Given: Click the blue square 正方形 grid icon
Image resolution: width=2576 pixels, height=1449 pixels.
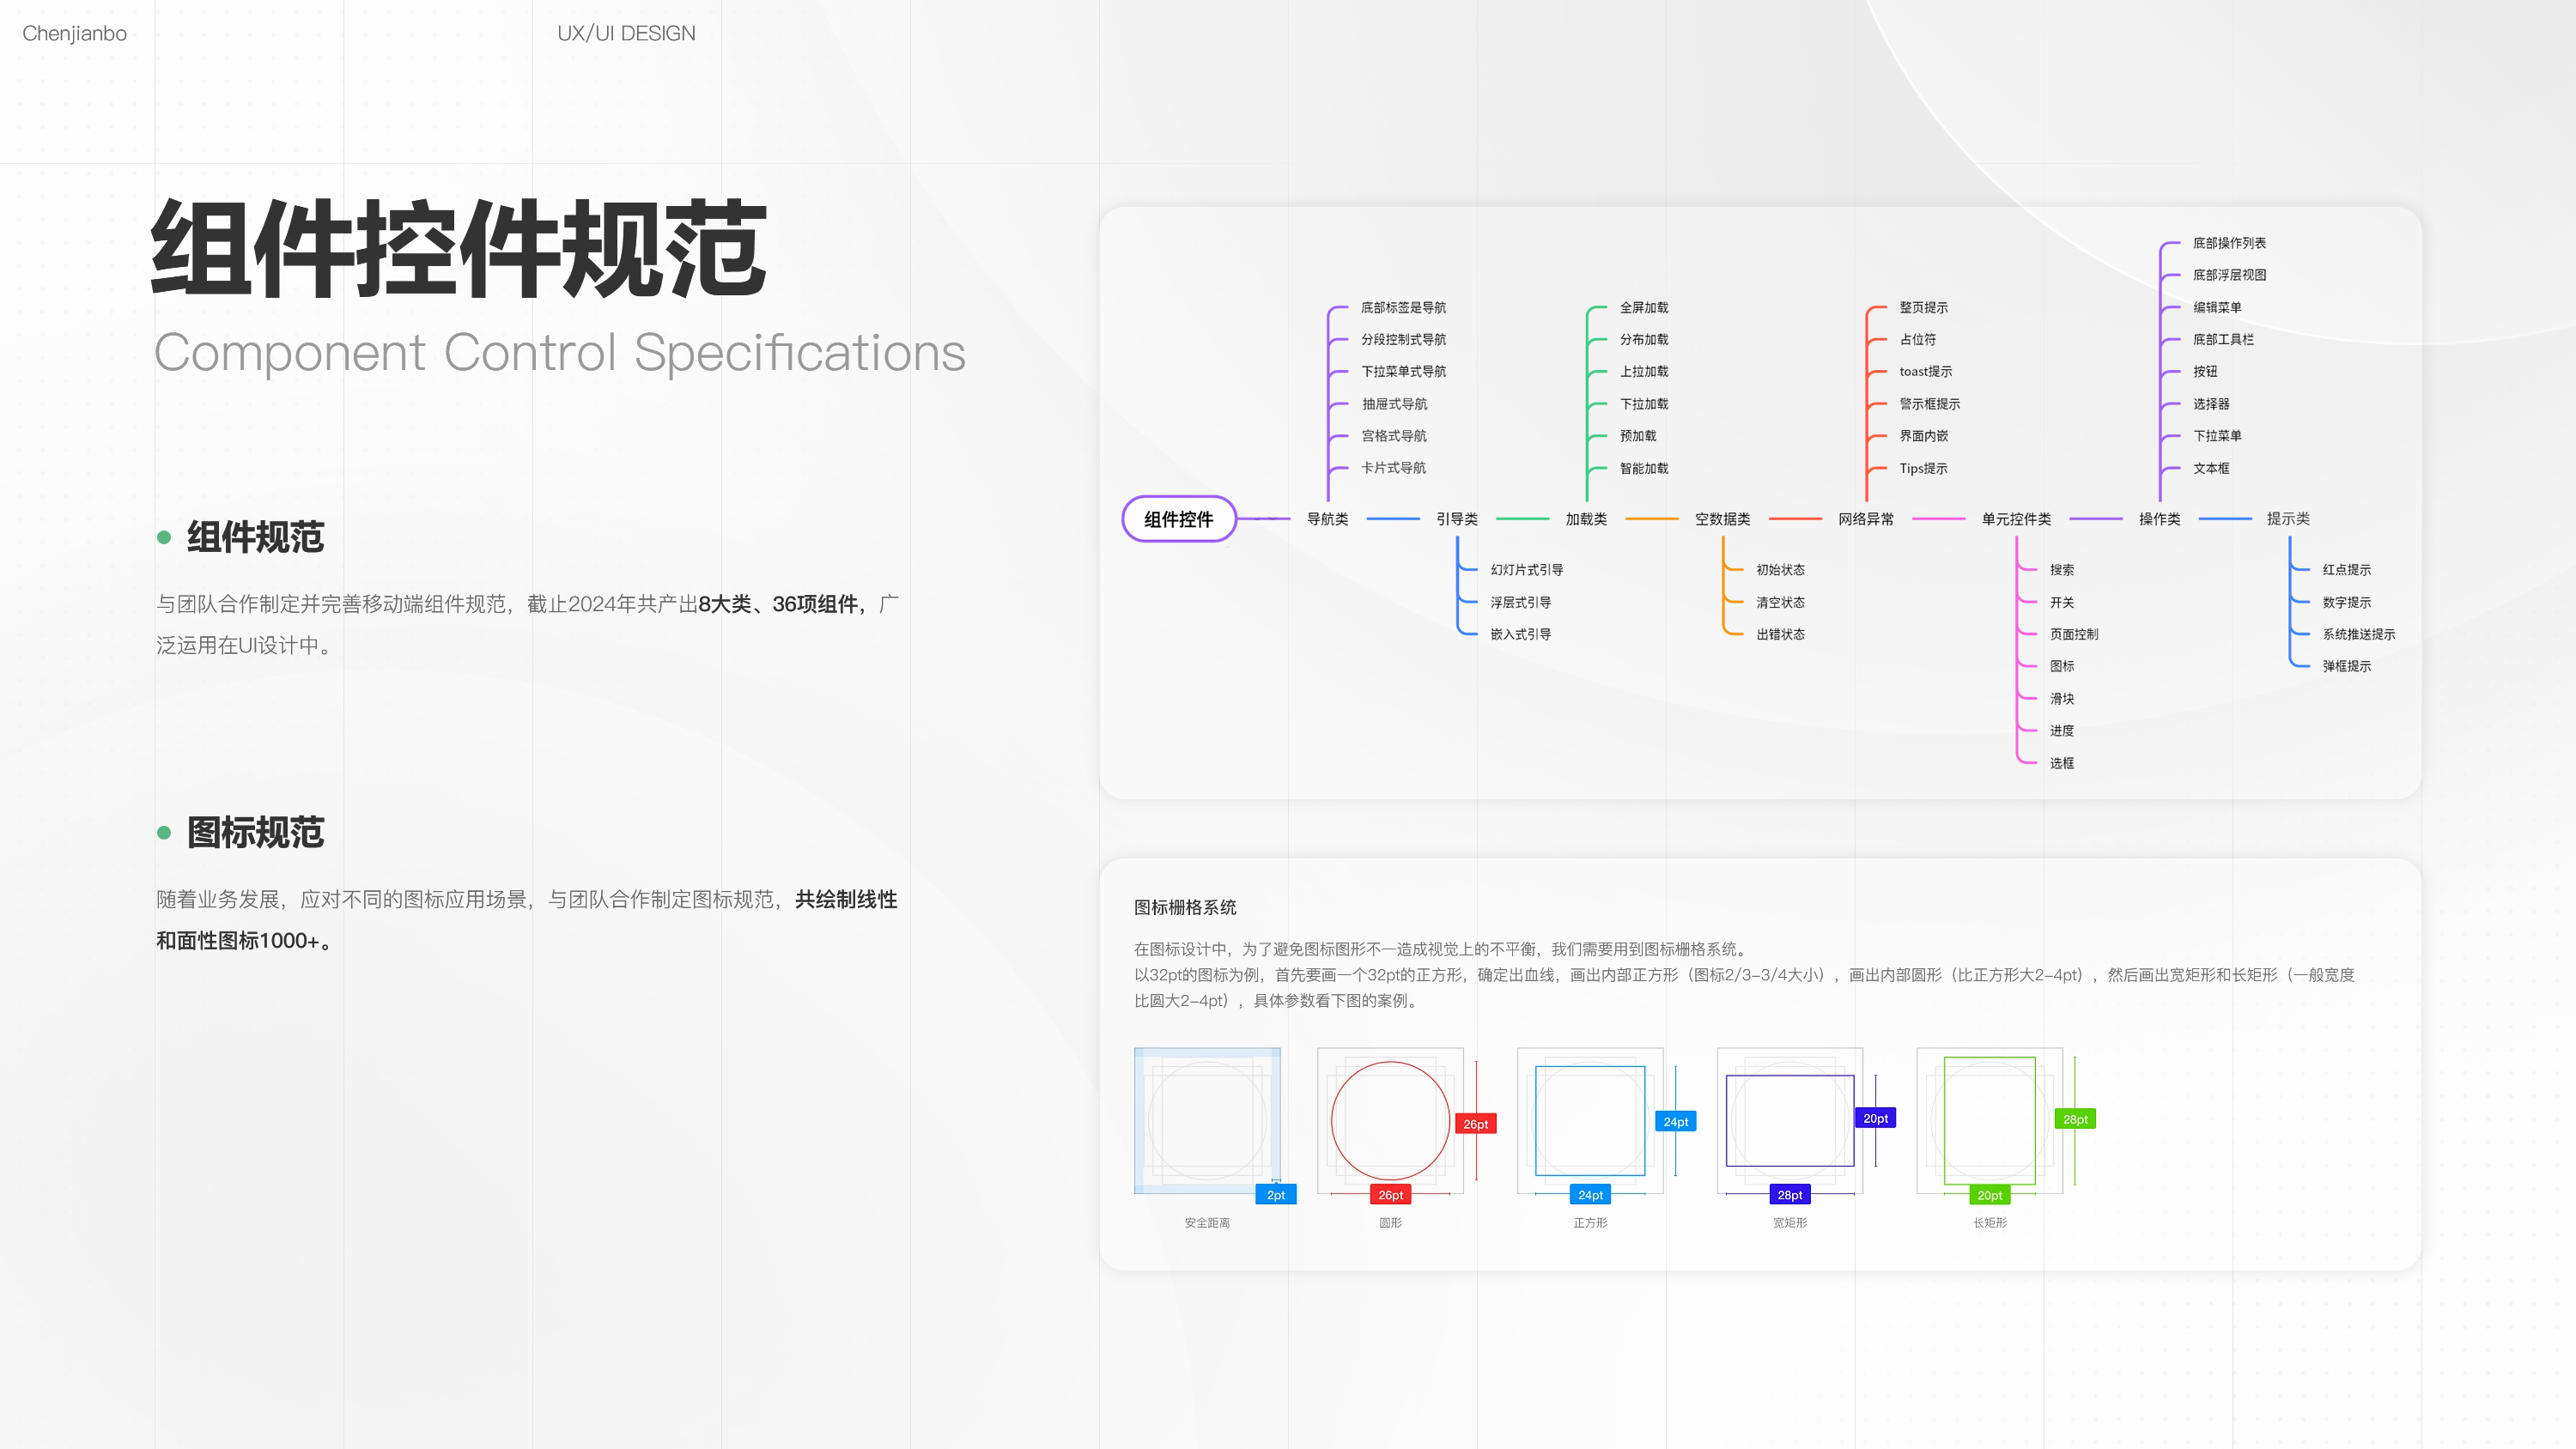Looking at the screenshot, I should click(x=1589, y=1120).
